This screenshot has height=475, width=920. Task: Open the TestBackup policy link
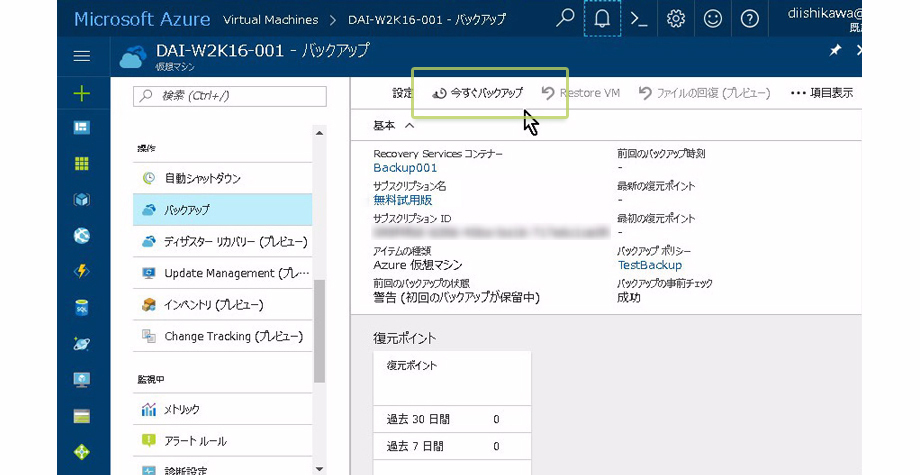click(x=649, y=265)
